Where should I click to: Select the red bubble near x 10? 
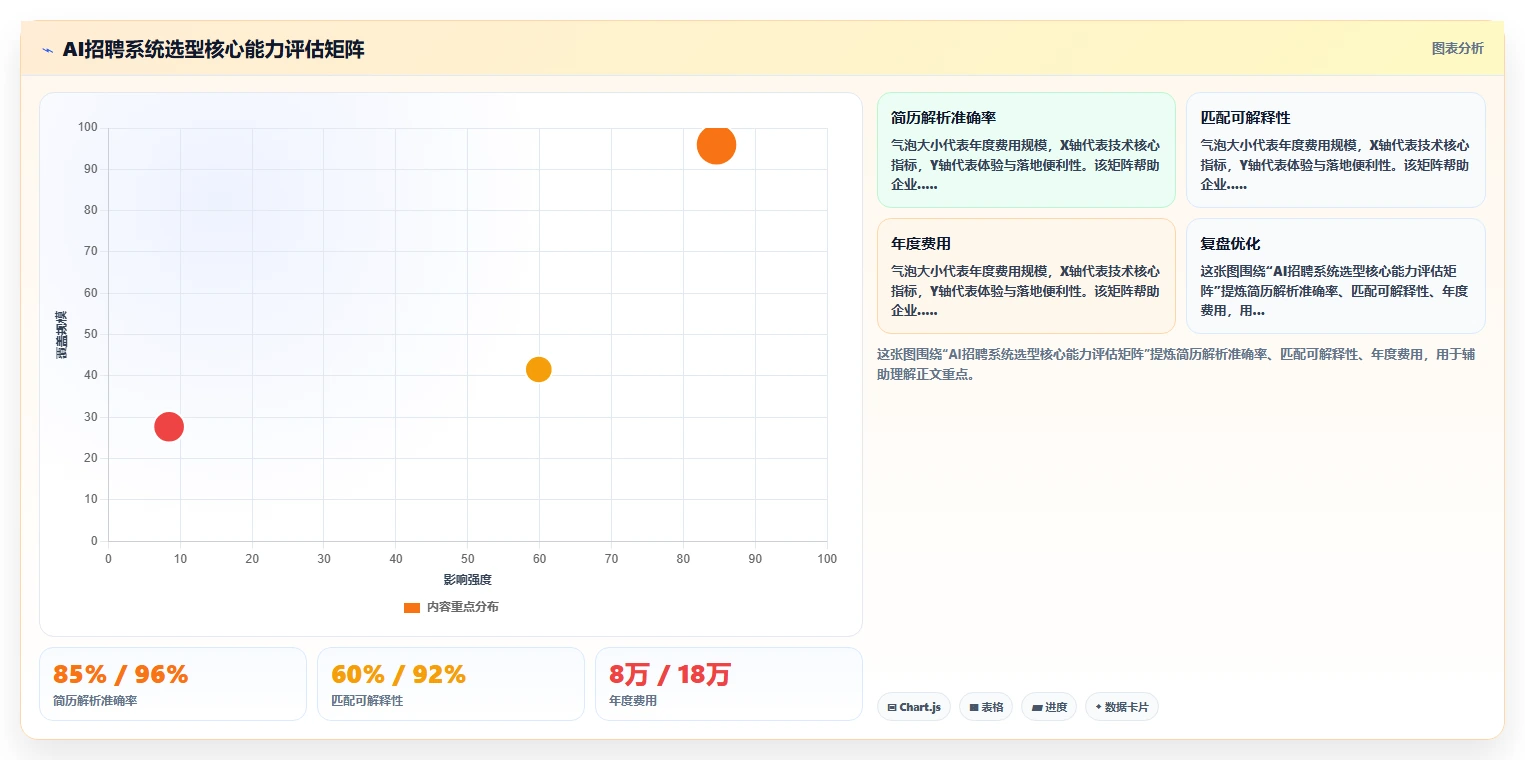pyautogui.click(x=169, y=427)
